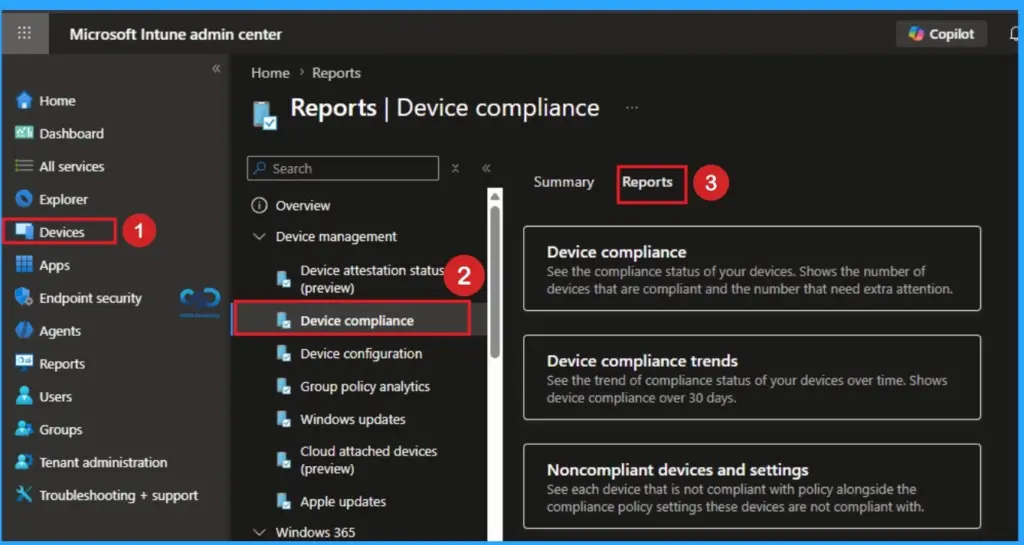Clear the search with the X icon
1024x545 pixels.
point(455,168)
